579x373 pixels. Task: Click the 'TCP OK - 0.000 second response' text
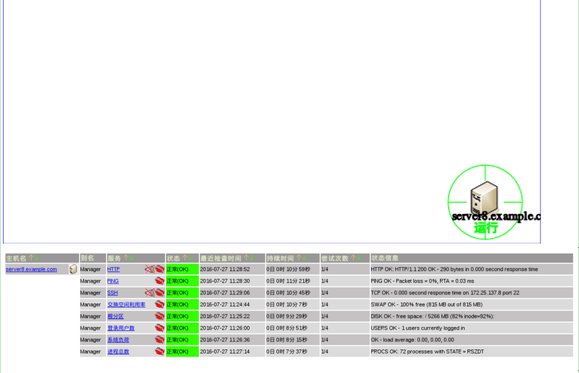pyautogui.click(x=445, y=293)
